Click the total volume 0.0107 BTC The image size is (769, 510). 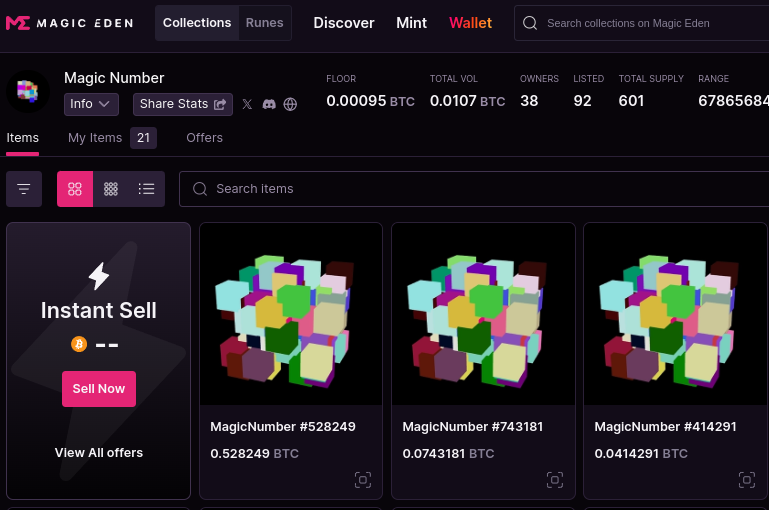point(467,101)
